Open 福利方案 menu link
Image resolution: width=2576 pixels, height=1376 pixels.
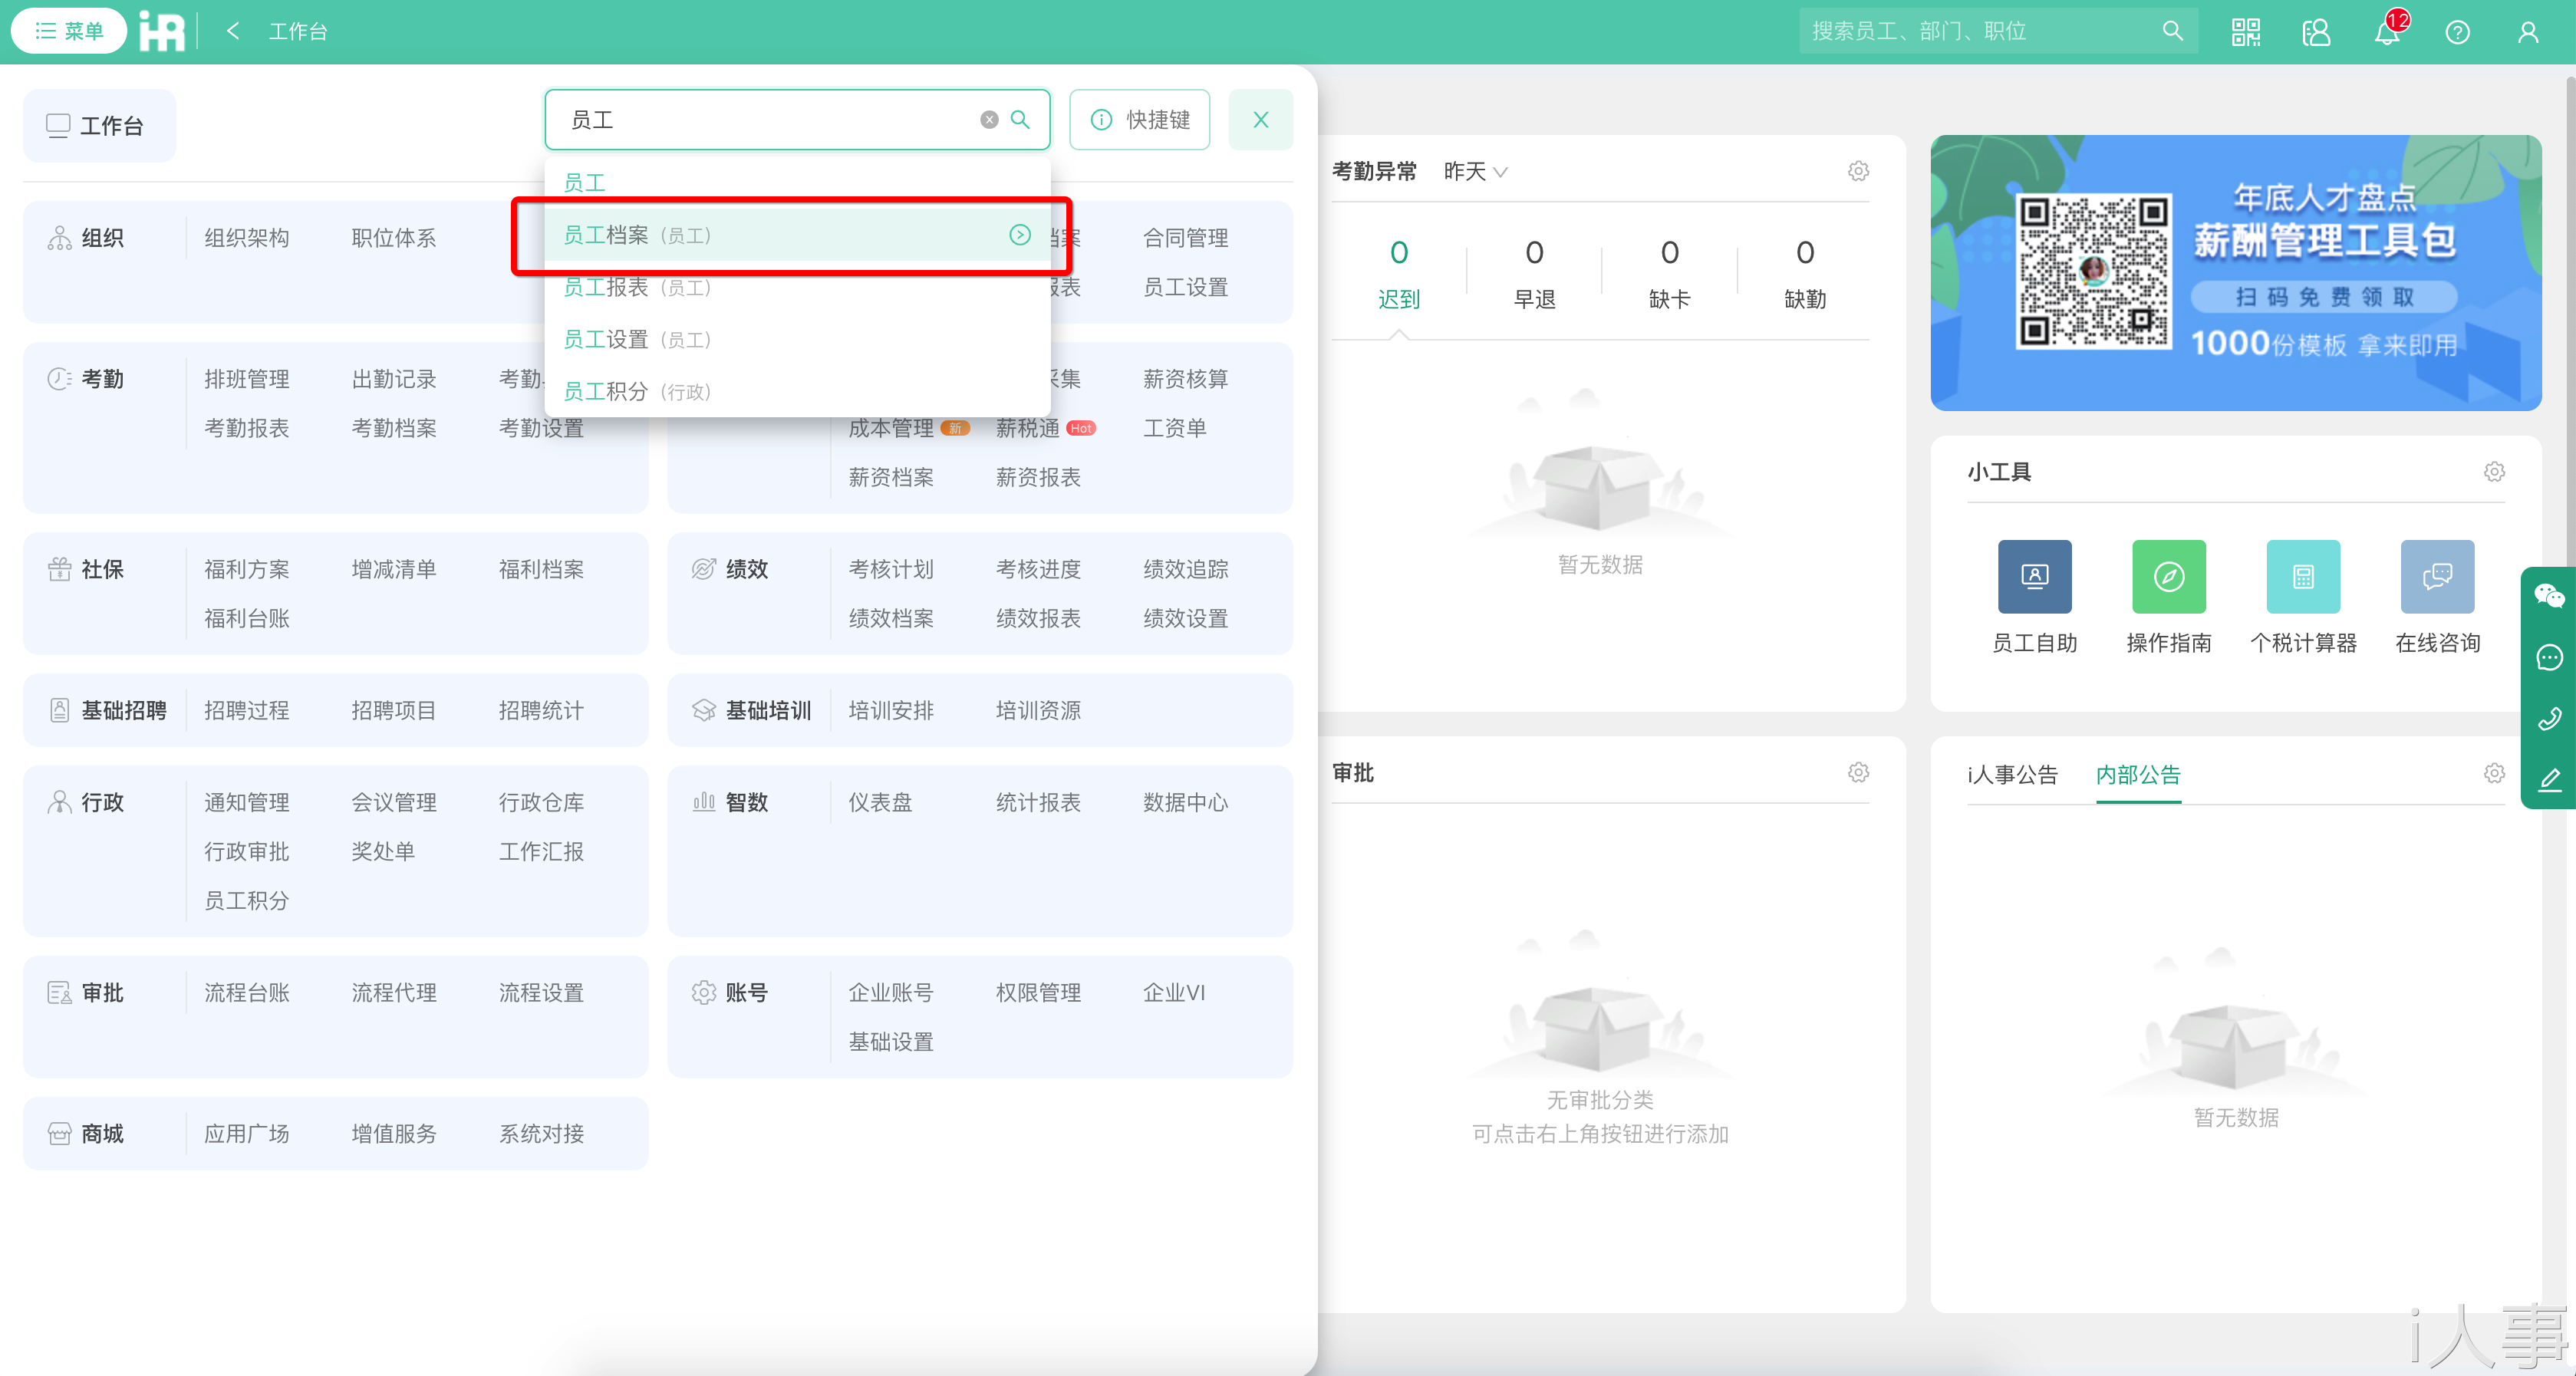[246, 569]
